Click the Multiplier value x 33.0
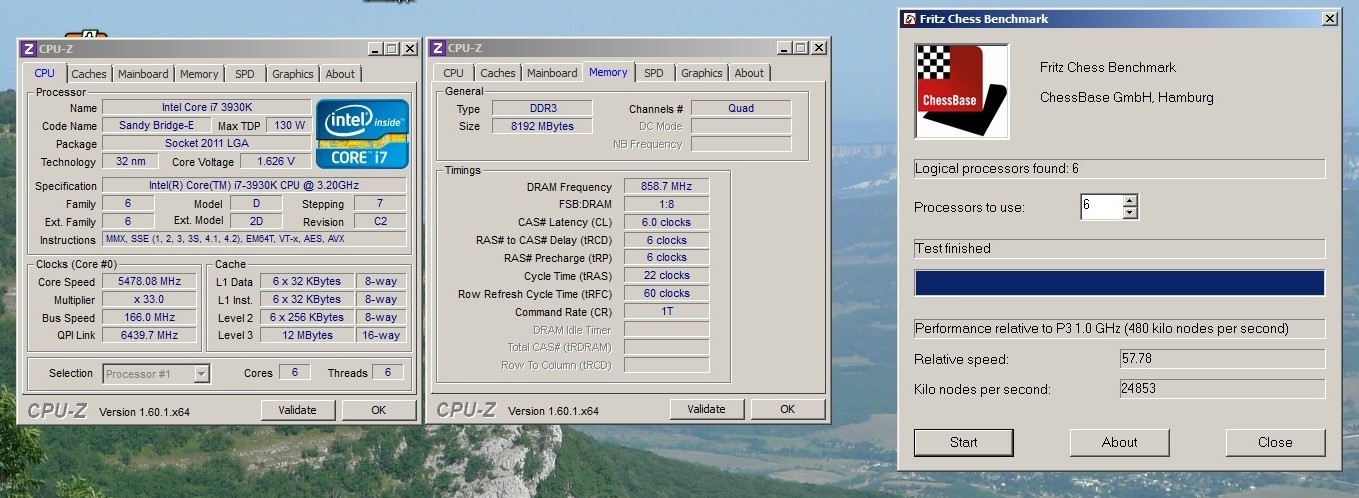The height and width of the screenshot is (498, 1359). 150,300
